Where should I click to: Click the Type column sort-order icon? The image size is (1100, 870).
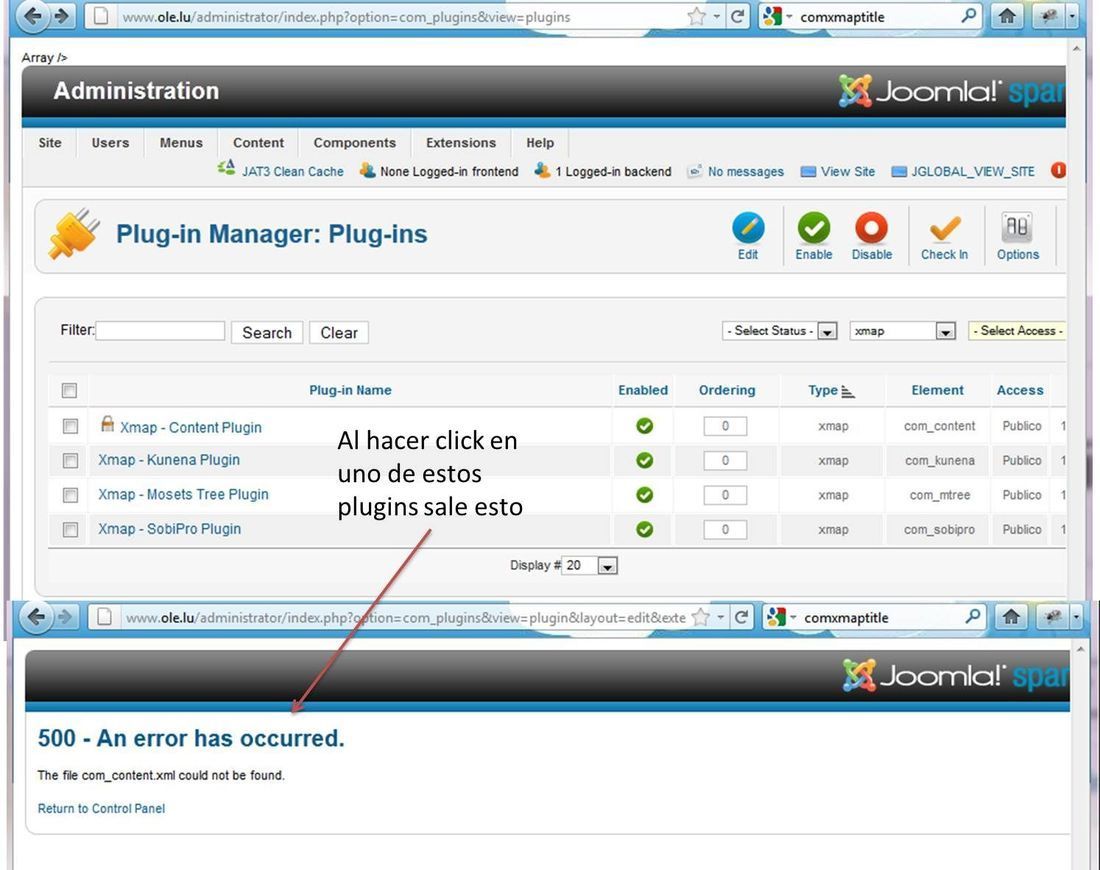(x=847, y=392)
